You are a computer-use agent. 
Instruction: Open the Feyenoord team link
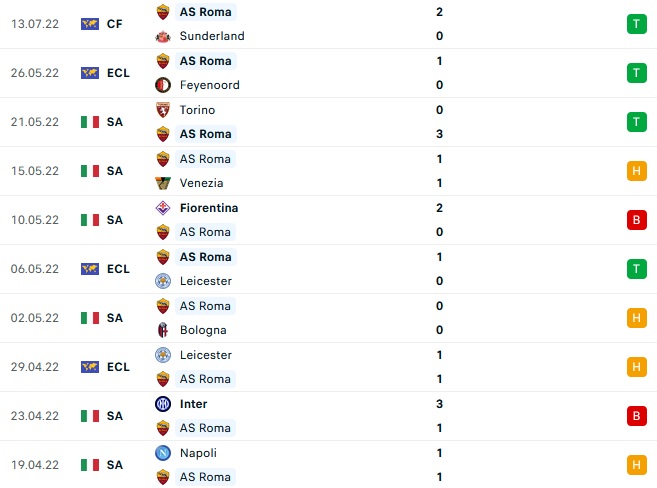210,85
